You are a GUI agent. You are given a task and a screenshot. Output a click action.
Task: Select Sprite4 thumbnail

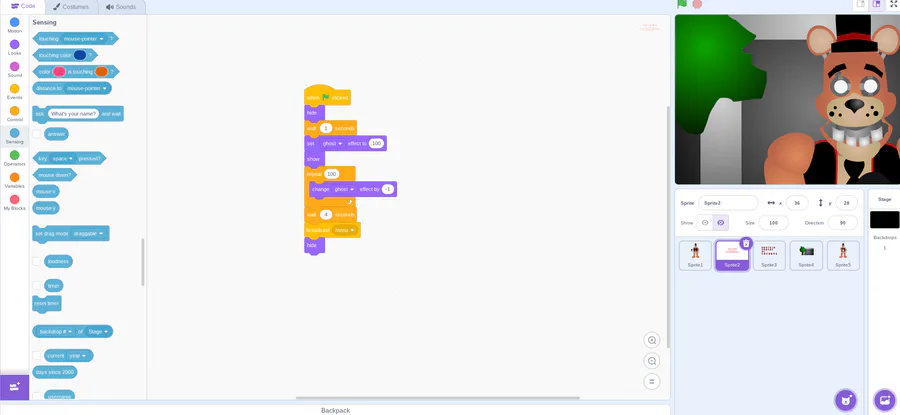click(806, 255)
